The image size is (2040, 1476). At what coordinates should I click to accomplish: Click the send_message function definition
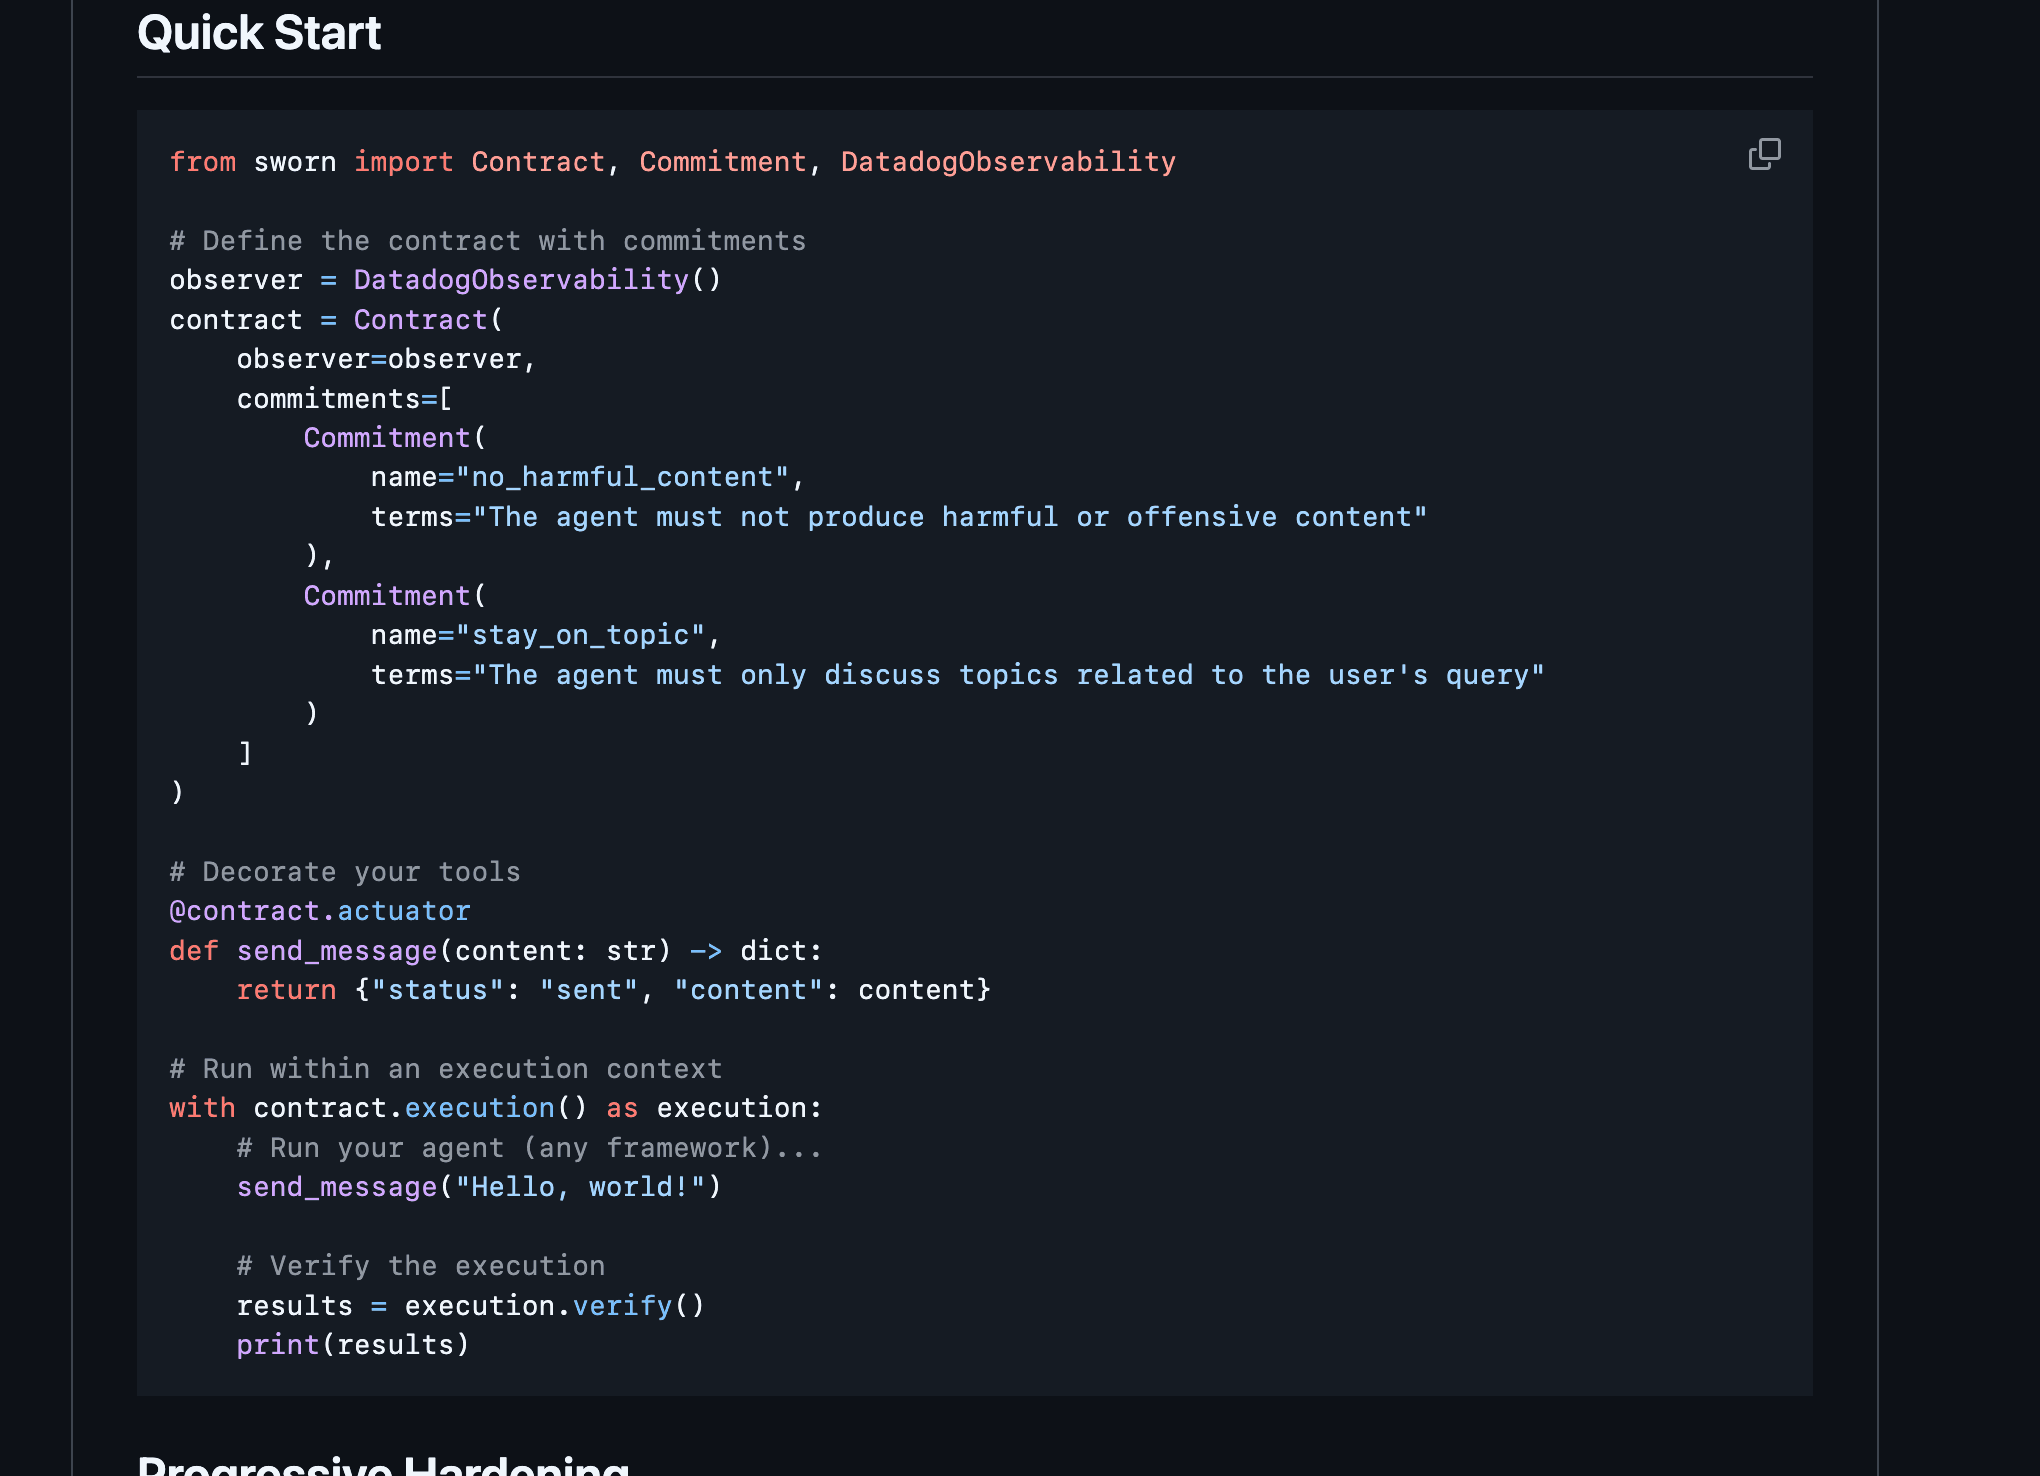[495, 950]
